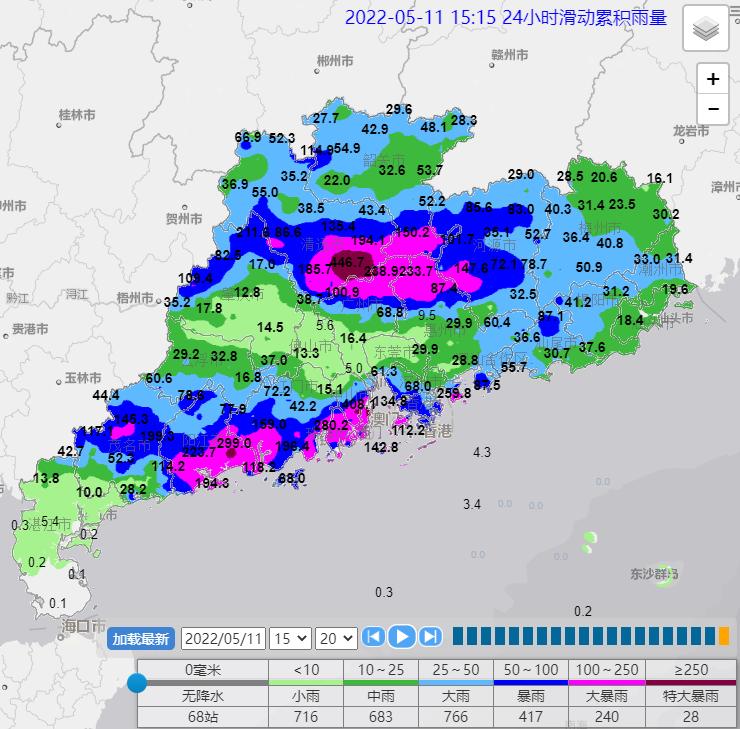Click the dark red ≥250 legend color bar
Viewport: 740px width, 729px height.
[x=690, y=682]
